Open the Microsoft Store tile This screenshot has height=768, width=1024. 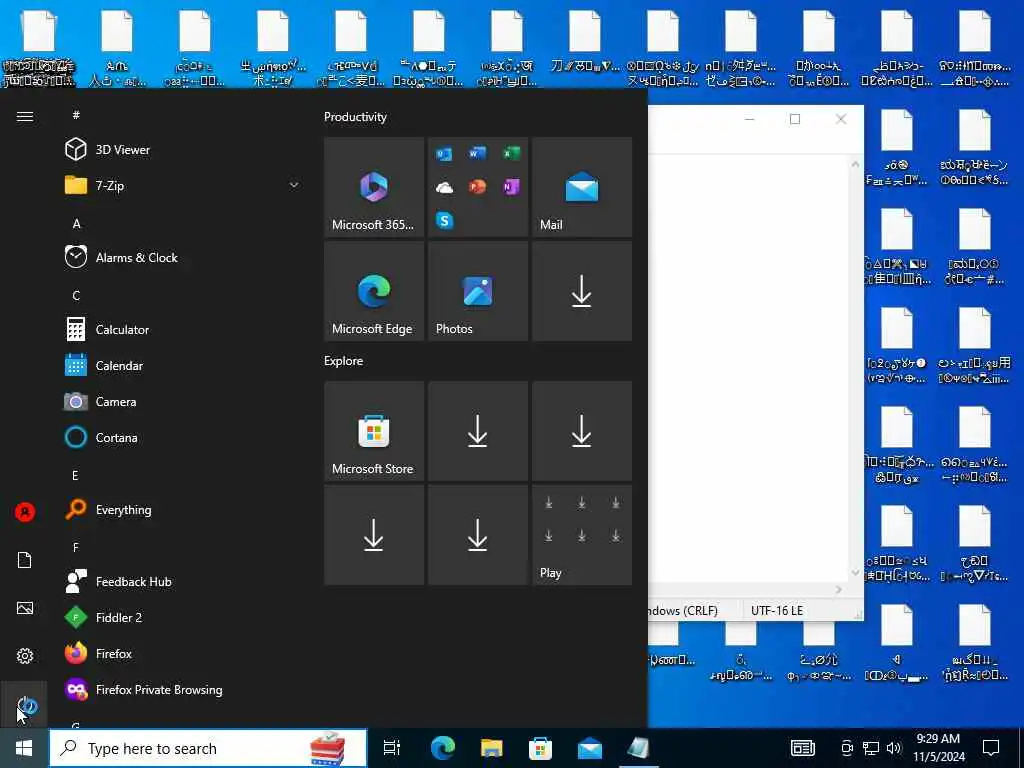point(374,431)
